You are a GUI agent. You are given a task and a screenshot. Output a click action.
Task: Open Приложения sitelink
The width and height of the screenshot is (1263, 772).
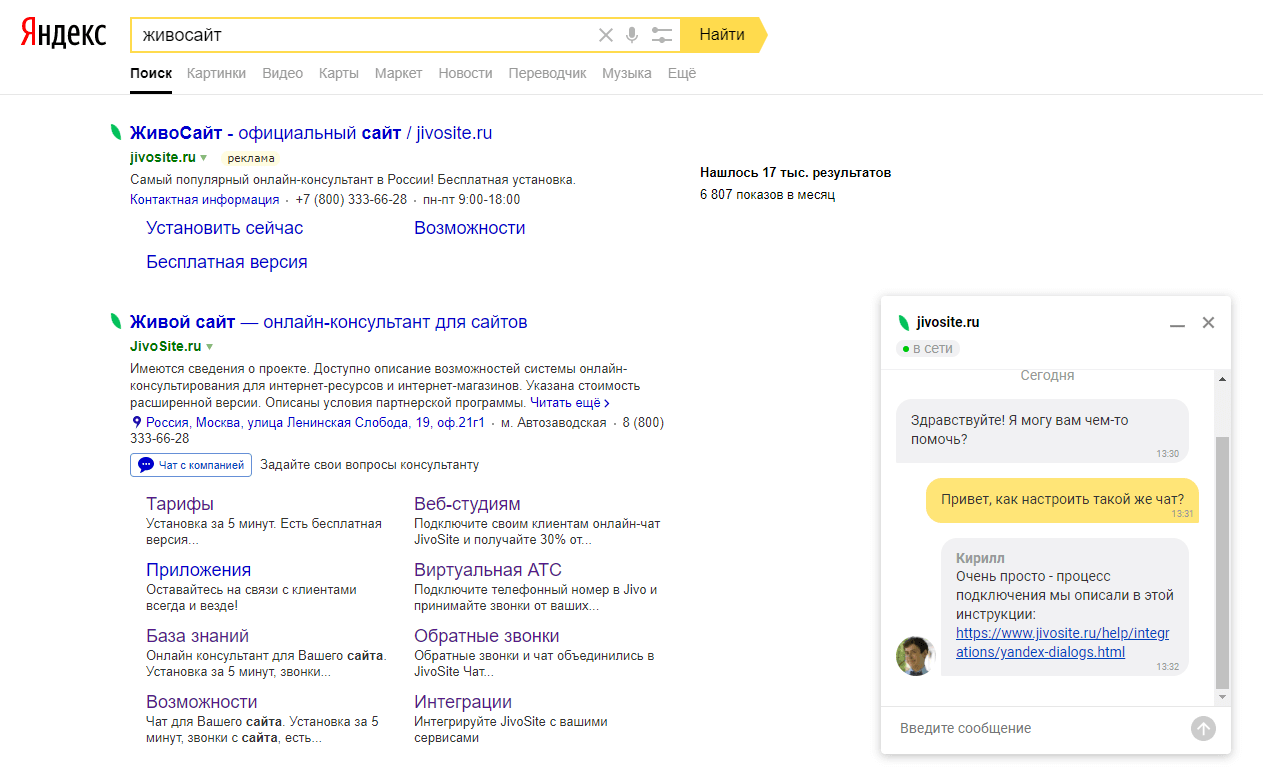pos(199,570)
